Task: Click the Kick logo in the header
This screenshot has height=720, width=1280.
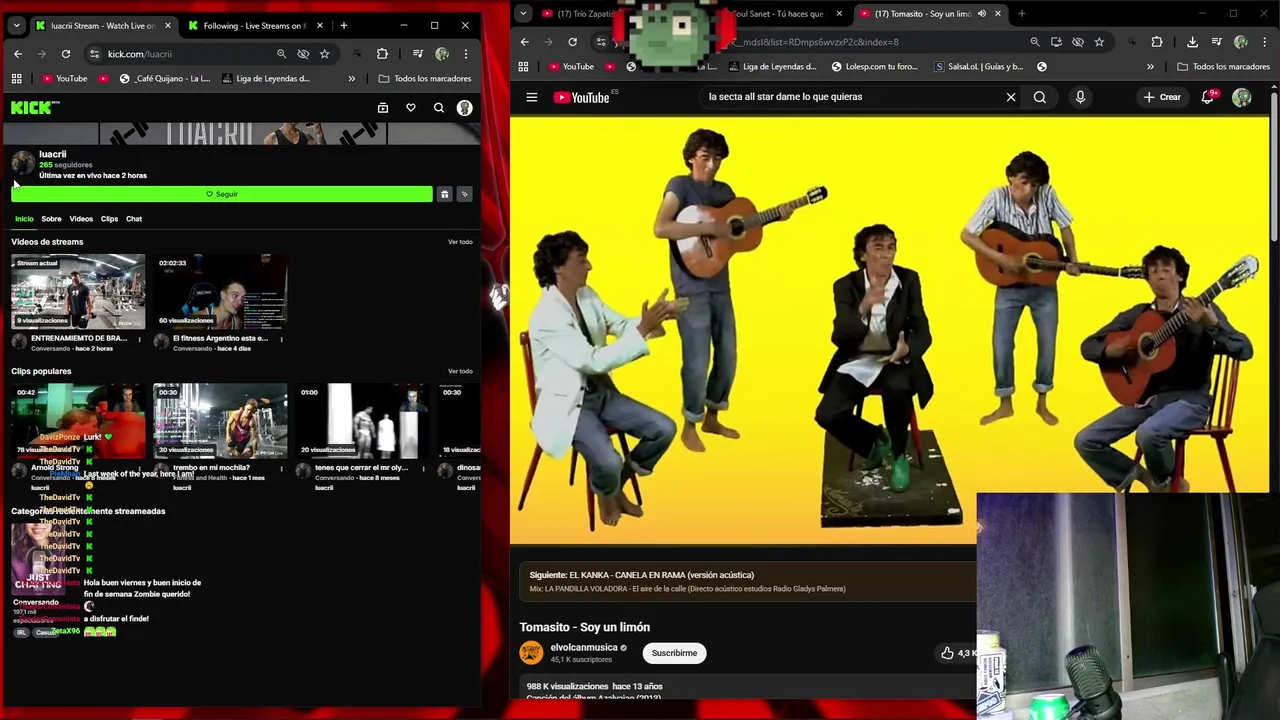Action: coord(35,107)
